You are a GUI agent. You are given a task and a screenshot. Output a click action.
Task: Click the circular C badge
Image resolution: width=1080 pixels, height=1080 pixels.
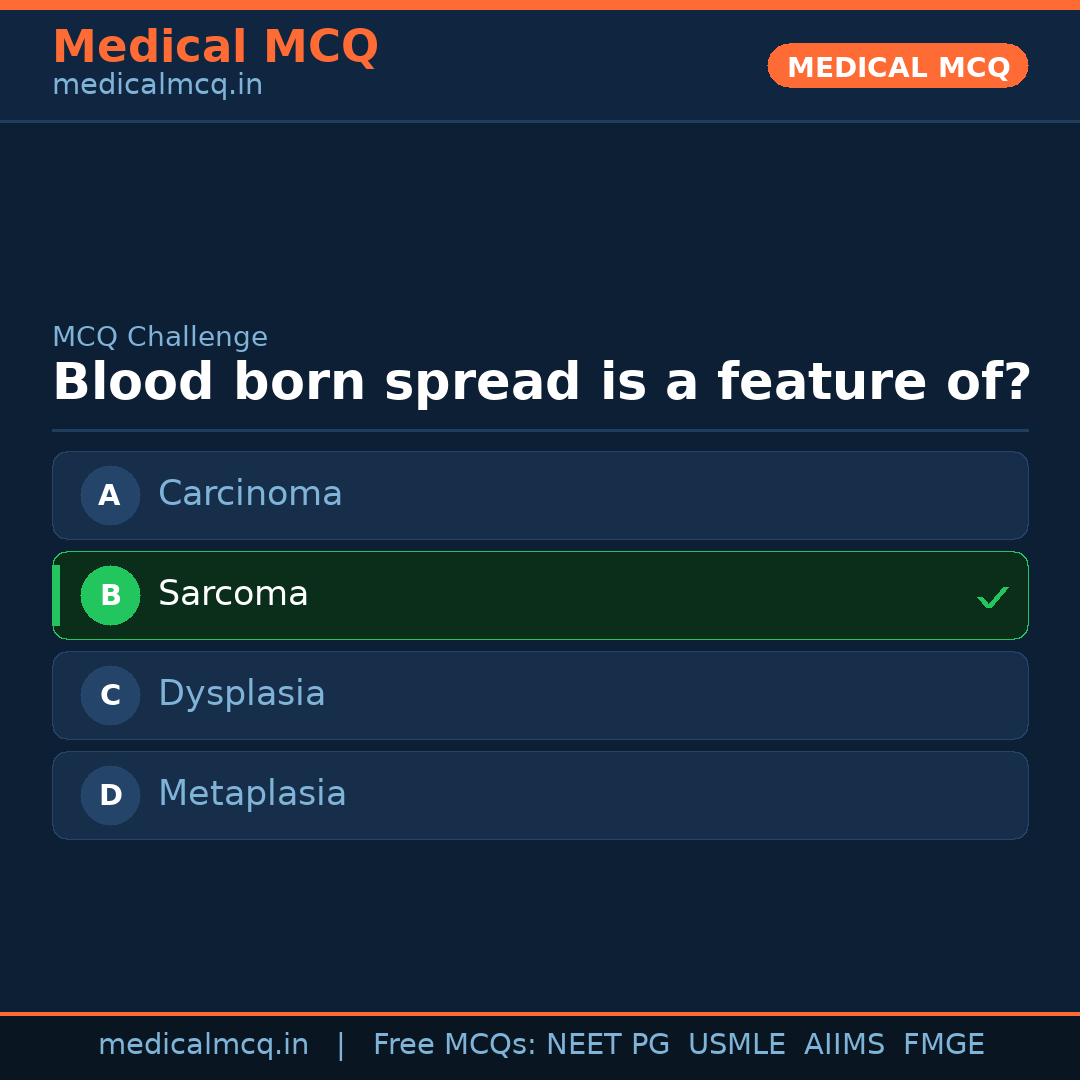tap(110, 695)
